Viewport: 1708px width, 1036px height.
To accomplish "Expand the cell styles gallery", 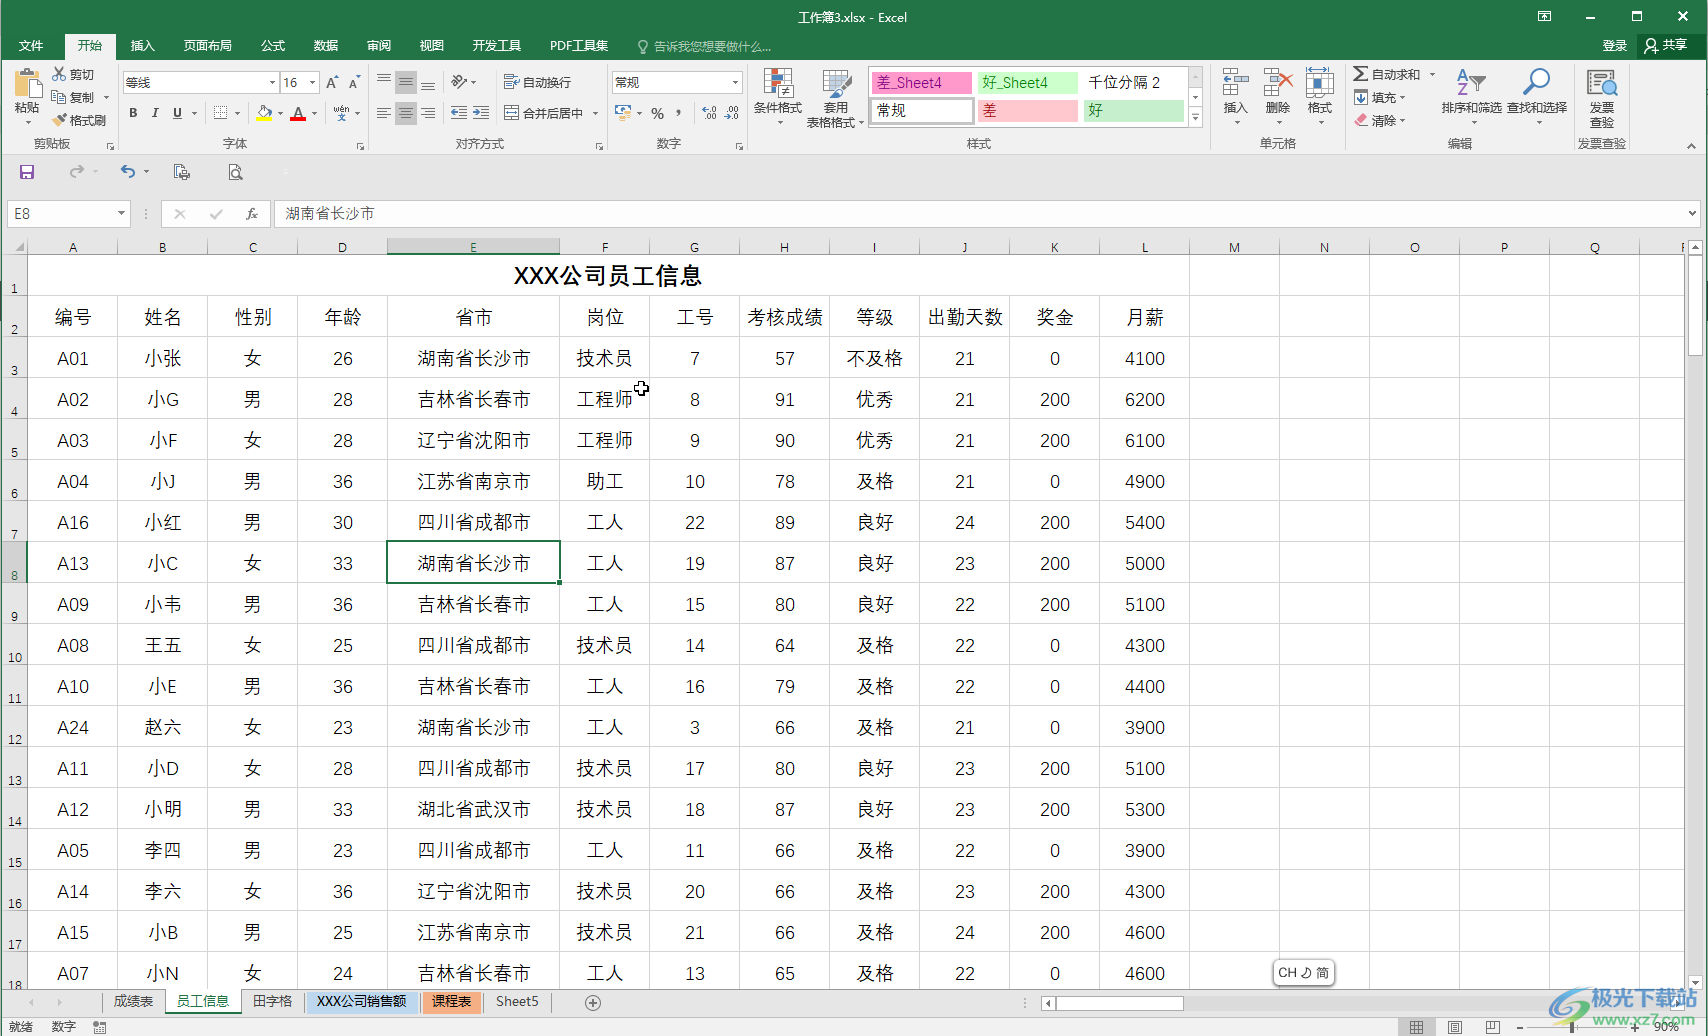I will [1195, 117].
